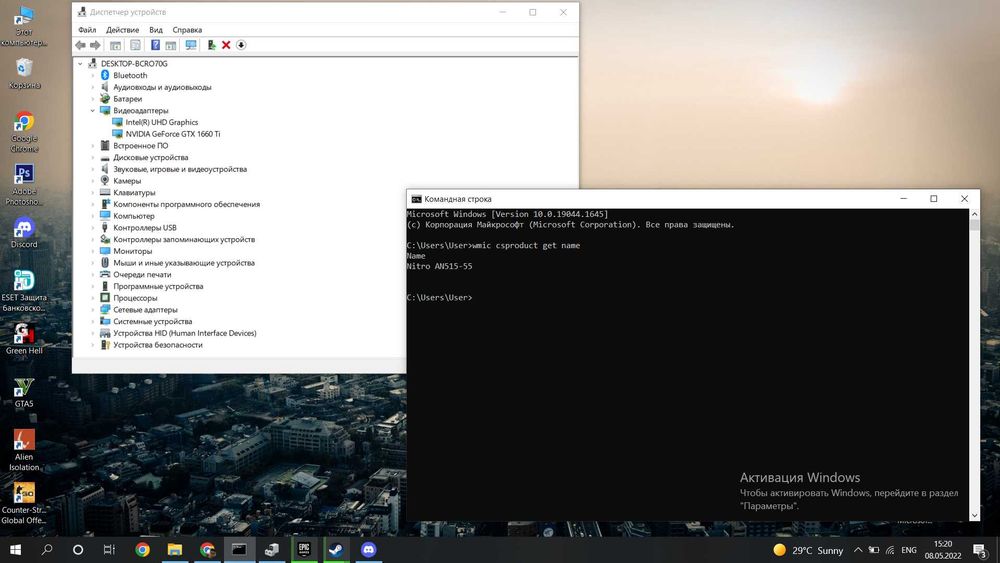1000x563 pixels.
Task: Select Контроллеры запоминающих устройств row
Action: tap(184, 239)
